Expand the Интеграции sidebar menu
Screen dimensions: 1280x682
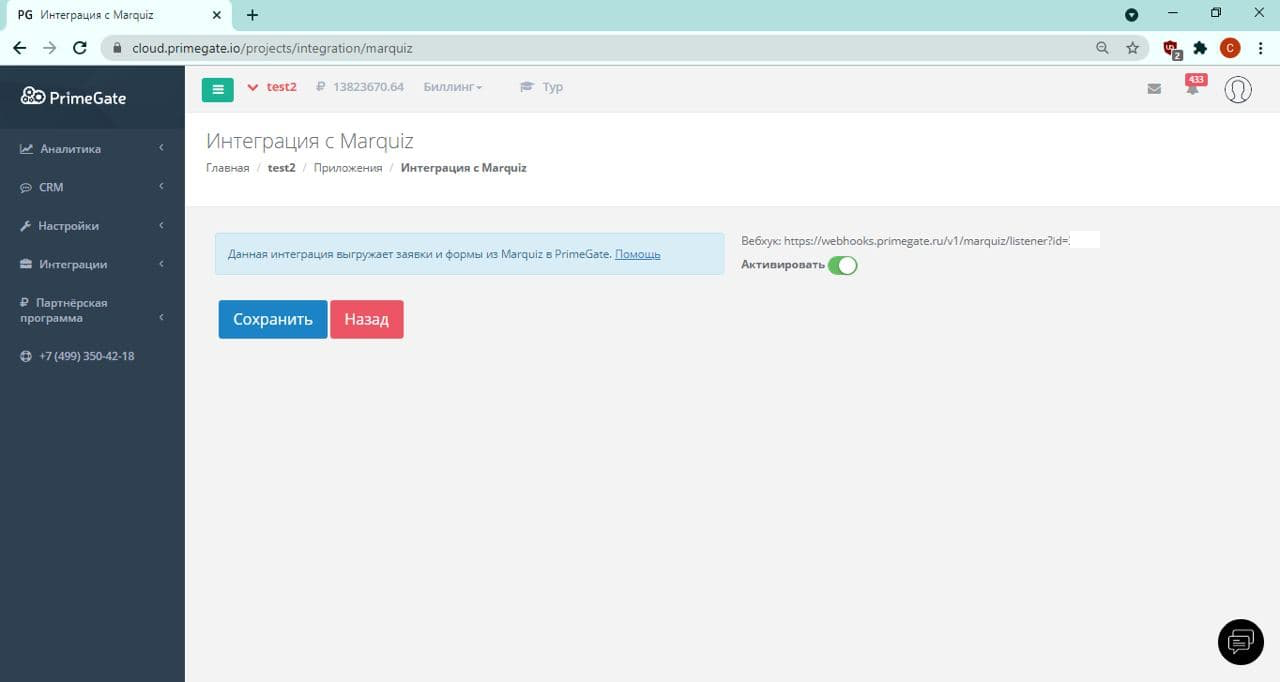point(92,264)
